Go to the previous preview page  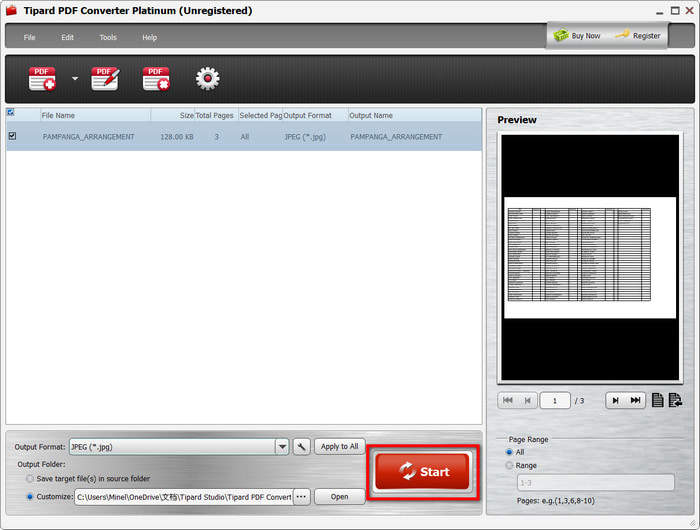point(527,401)
